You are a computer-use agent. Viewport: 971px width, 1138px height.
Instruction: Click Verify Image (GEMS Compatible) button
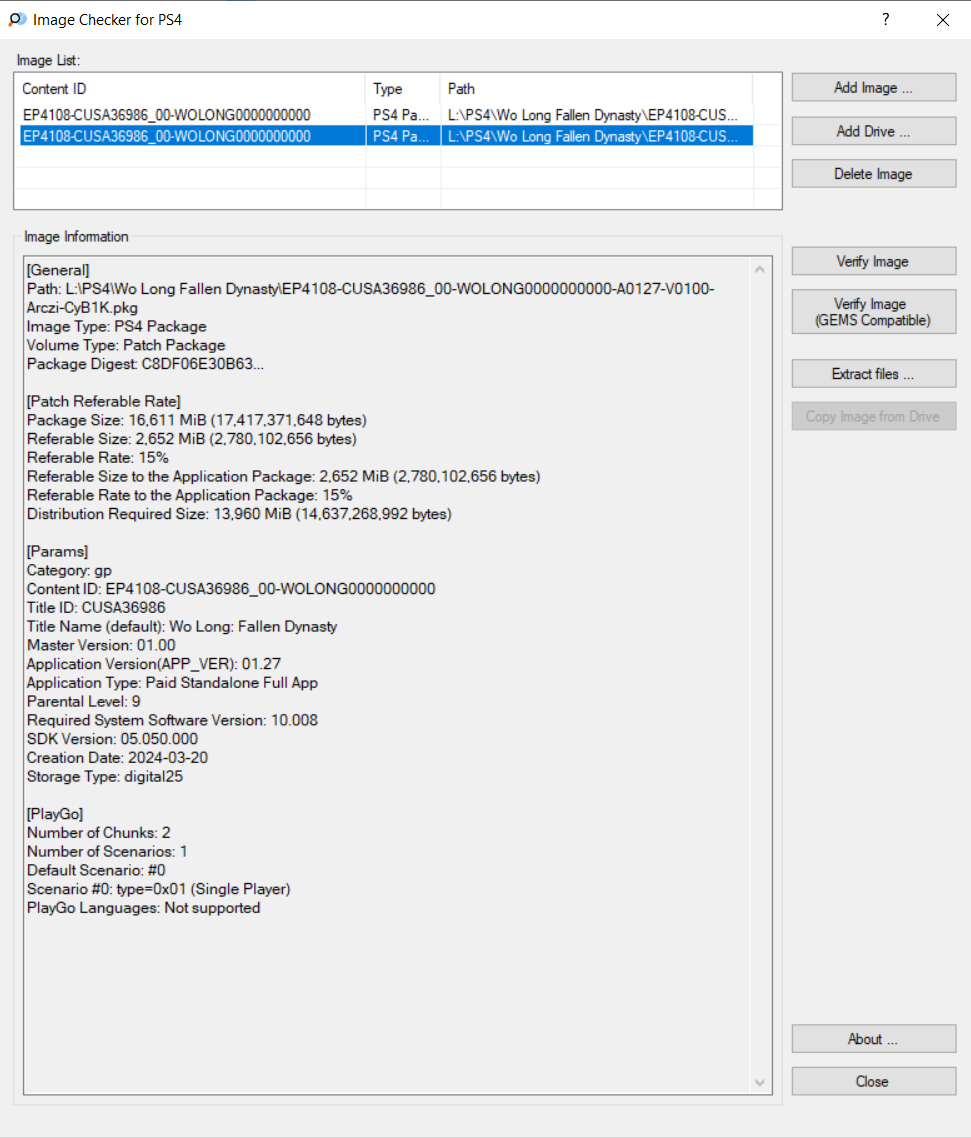[x=874, y=312]
